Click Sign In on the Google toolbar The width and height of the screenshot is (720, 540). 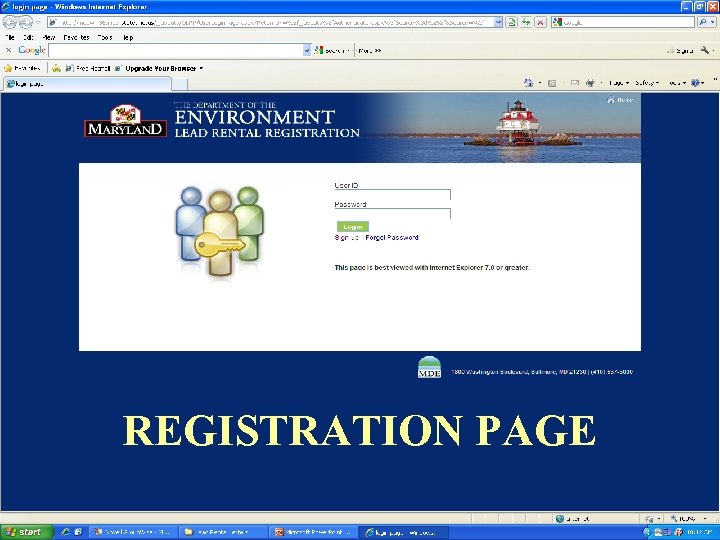click(681, 51)
